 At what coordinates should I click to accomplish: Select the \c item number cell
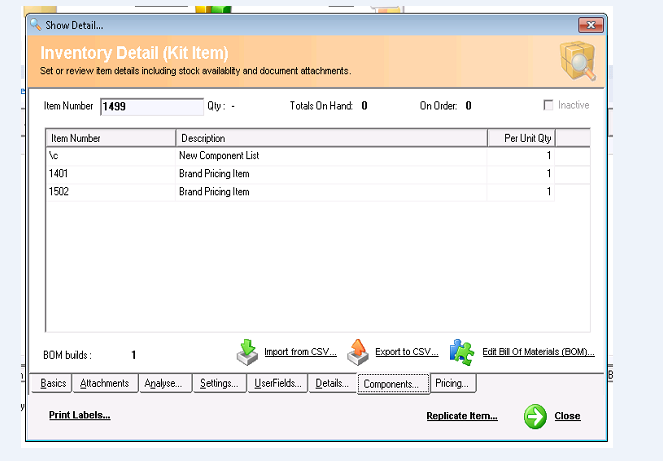111,156
